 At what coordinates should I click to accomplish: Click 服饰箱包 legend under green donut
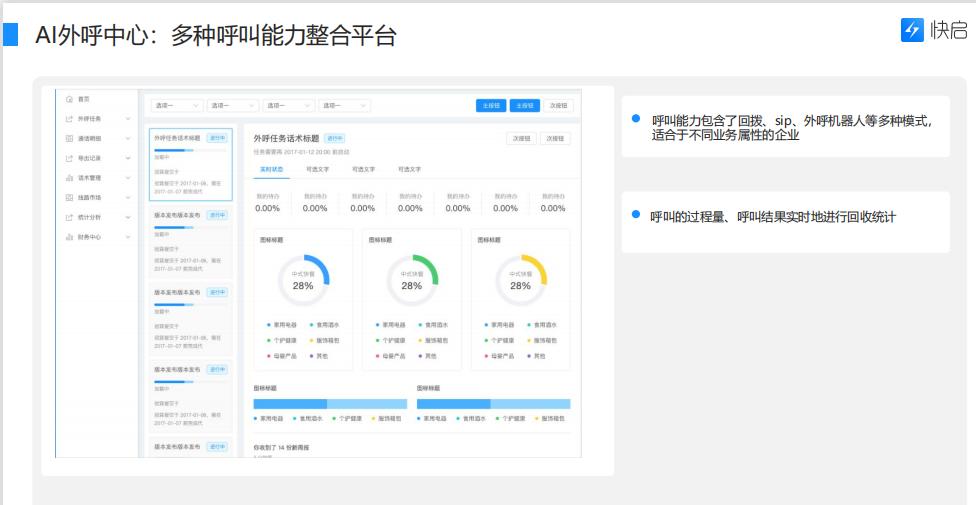(433, 341)
